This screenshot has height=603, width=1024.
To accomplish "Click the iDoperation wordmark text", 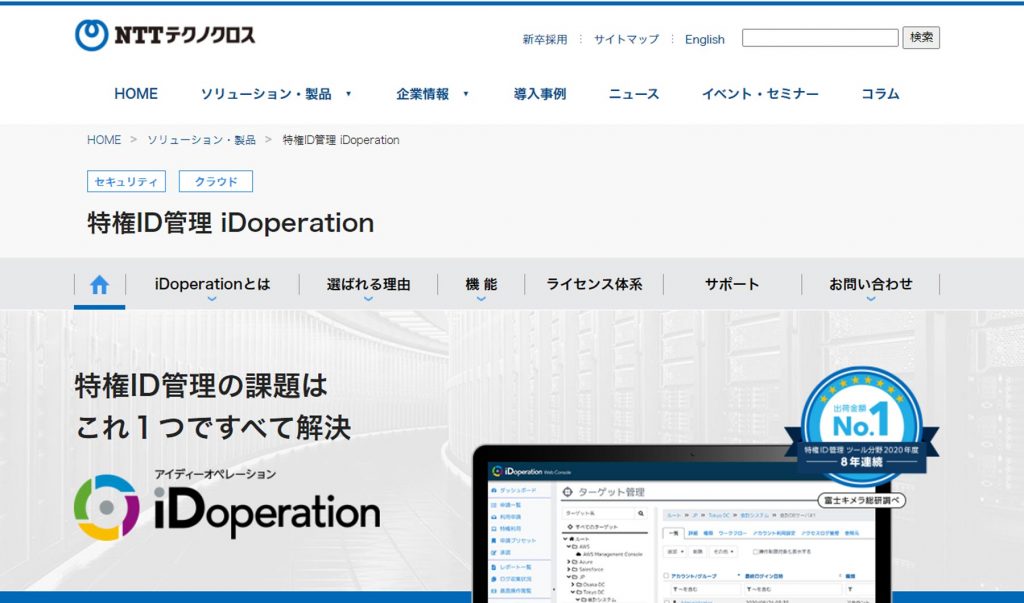I will click(x=266, y=512).
